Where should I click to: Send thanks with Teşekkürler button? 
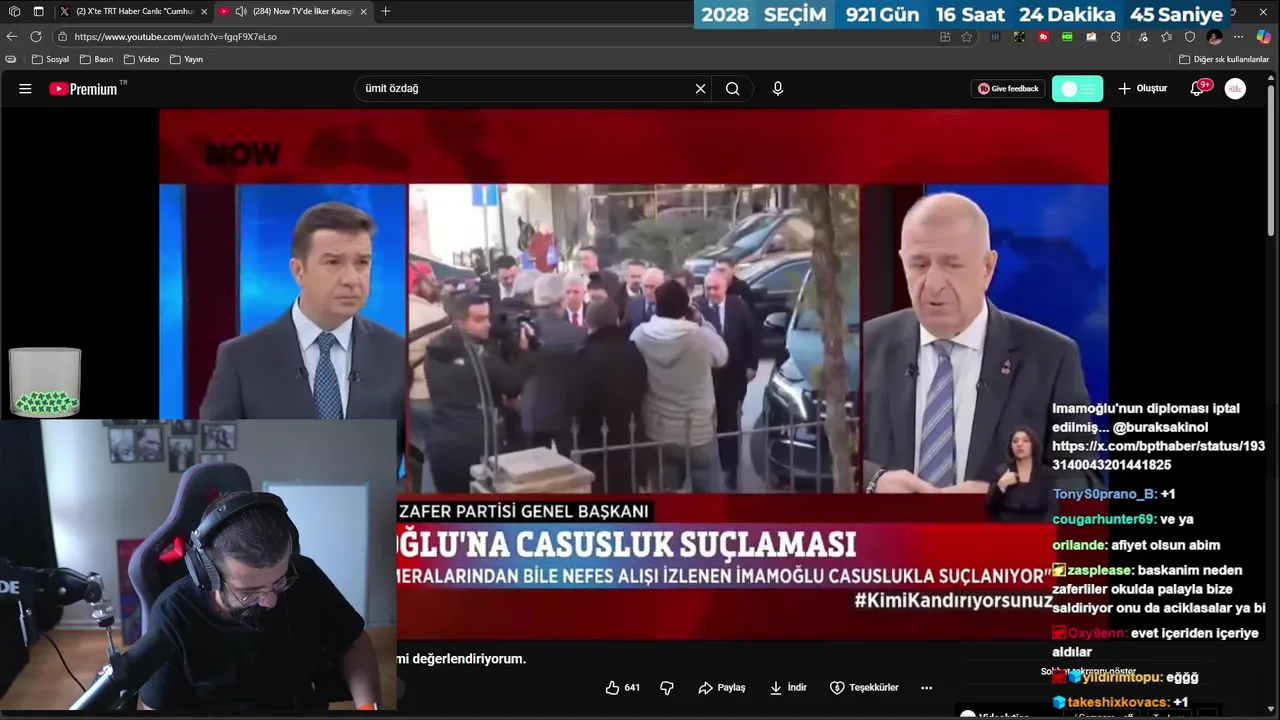pos(864,687)
